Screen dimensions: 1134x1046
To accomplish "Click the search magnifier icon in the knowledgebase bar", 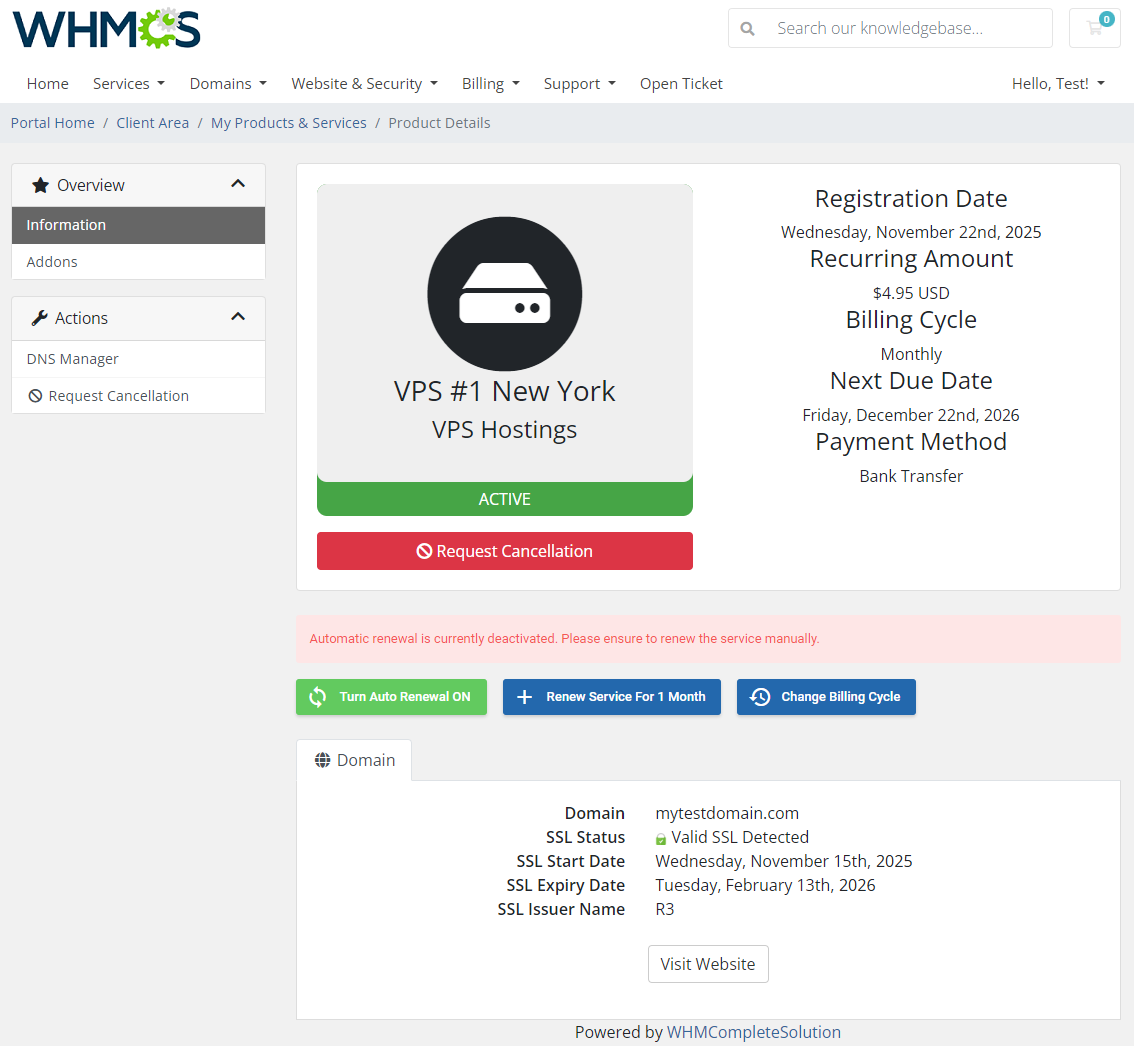I will click(747, 28).
